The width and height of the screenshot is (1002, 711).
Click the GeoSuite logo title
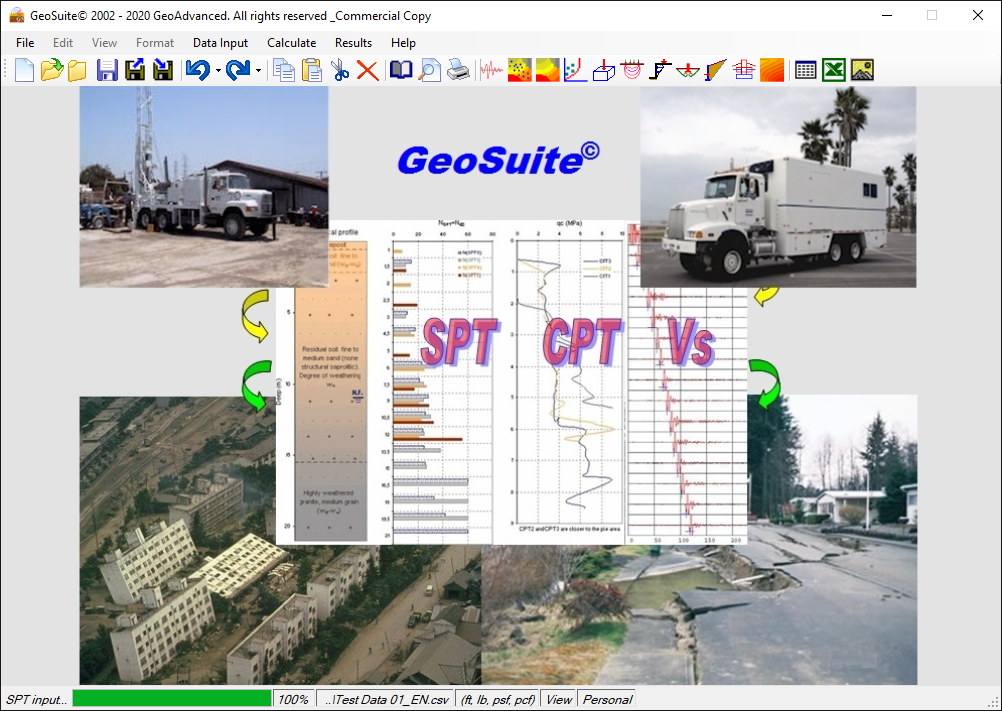coord(498,159)
